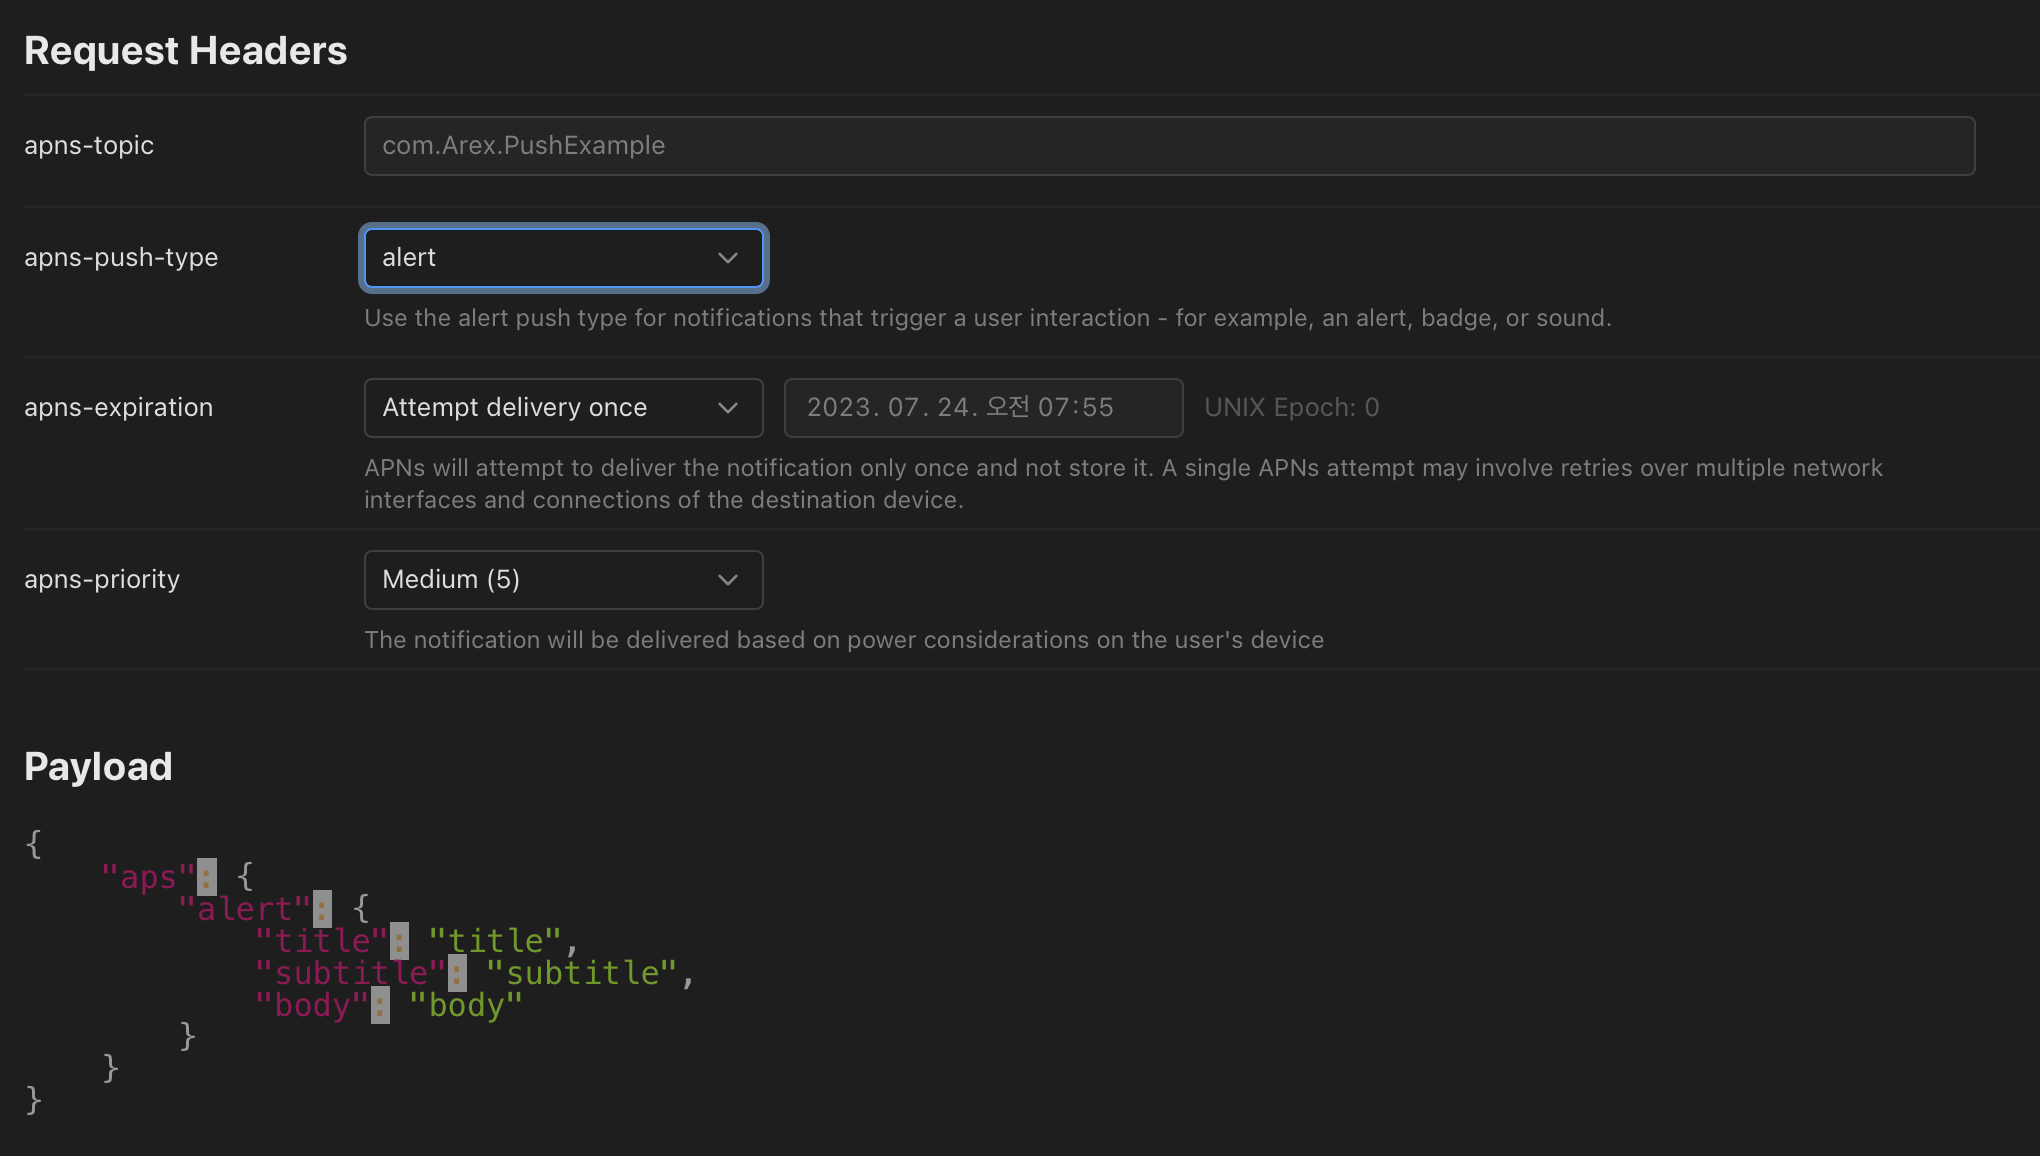Click the final closing brace of payload
The height and width of the screenshot is (1156, 2040).
click(34, 1100)
